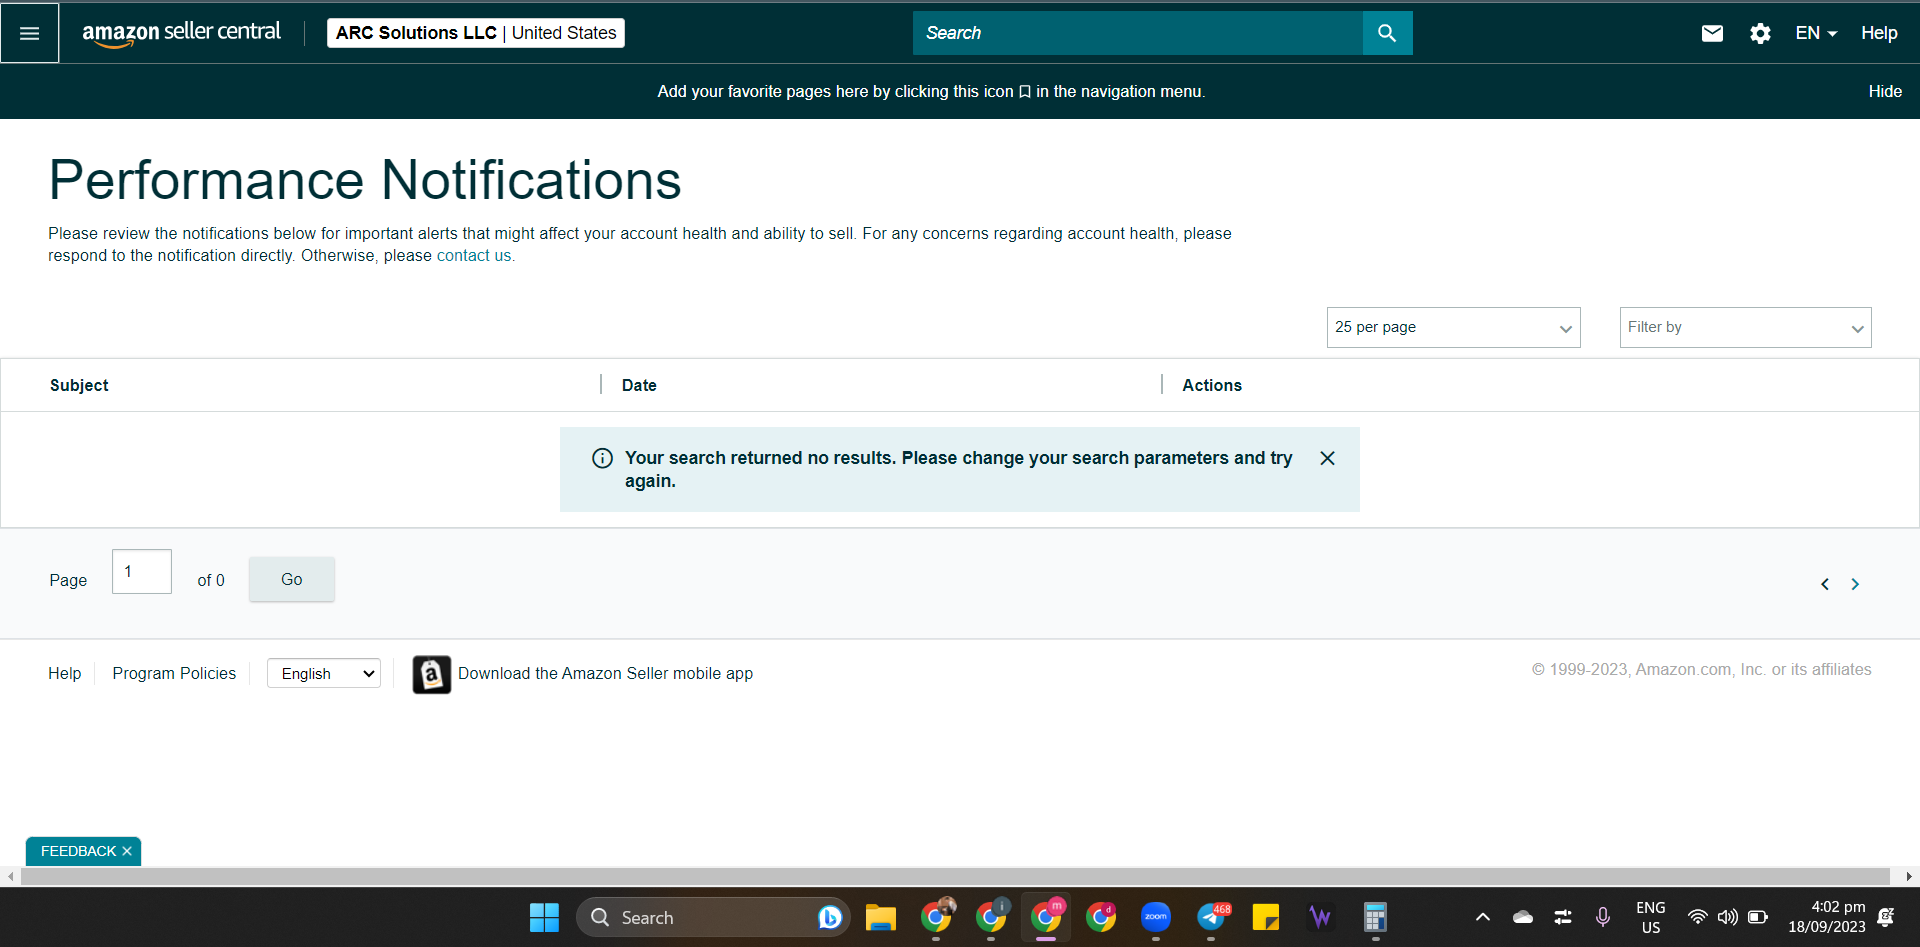This screenshot has height=947, width=1920.
Task: Open the Wi-Fi network tray icon
Action: point(1697,917)
